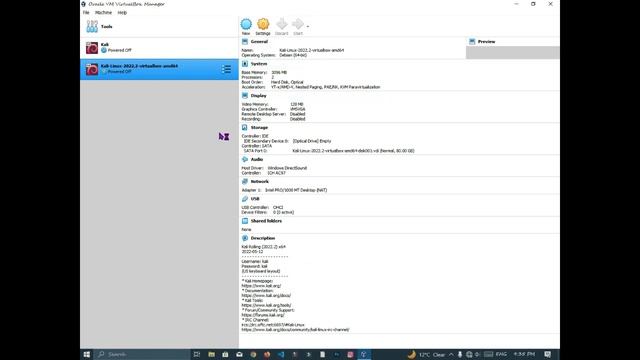Screen dimensions: 640x360
Task: Click the Adapter 1 Intel PRO/1000 NAT entry
Action: coord(296,190)
